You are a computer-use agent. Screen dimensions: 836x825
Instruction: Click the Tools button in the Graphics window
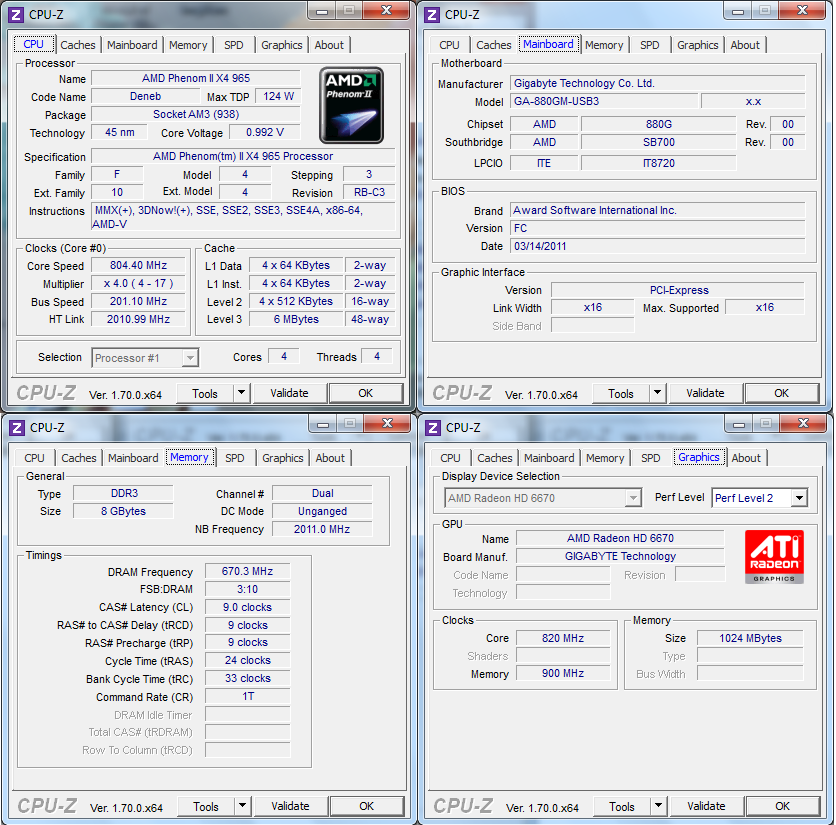(x=622, y=806)
